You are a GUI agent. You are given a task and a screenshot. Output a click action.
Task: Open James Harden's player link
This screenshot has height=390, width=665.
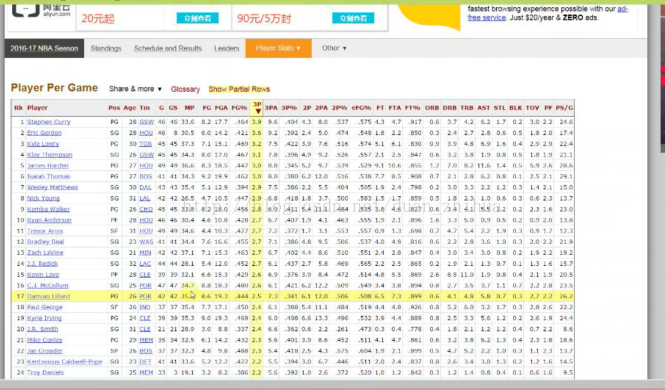tap(48, 165)
